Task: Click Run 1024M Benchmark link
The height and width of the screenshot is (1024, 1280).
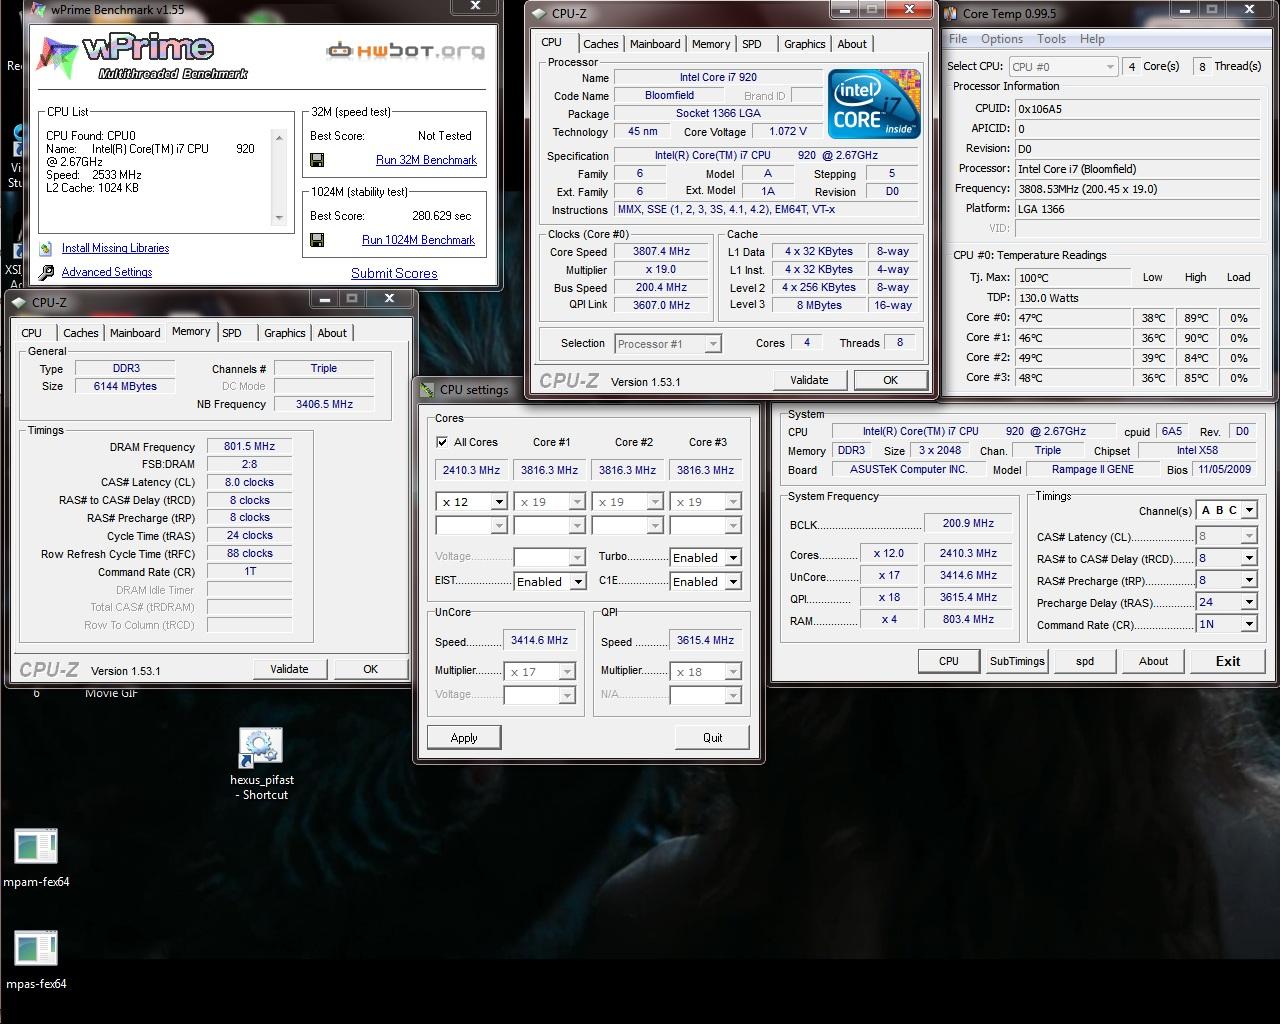Action: [x=418, y=240]
